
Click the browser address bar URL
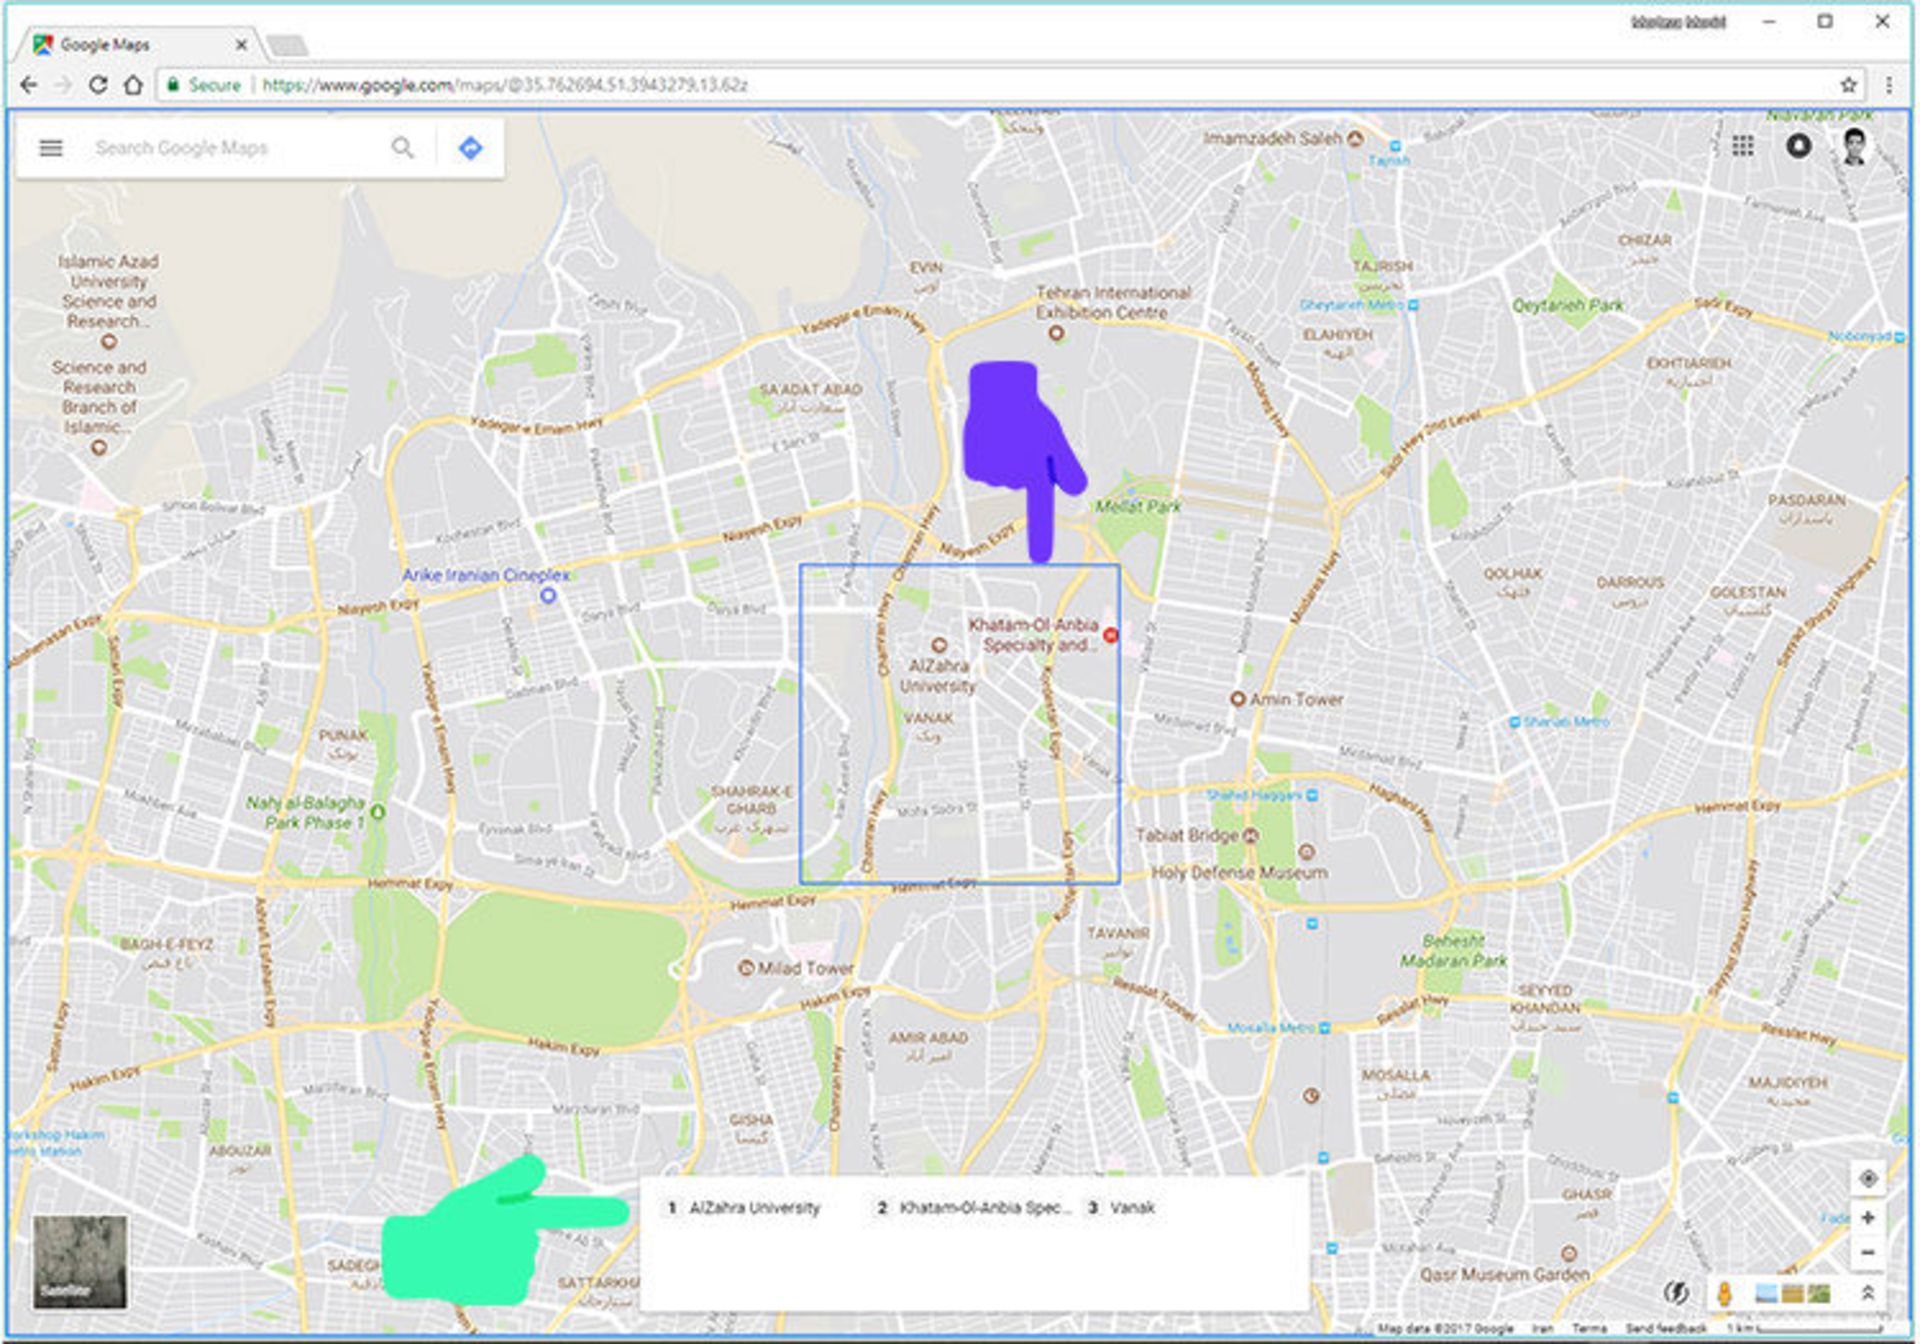[x=505, y=85]
